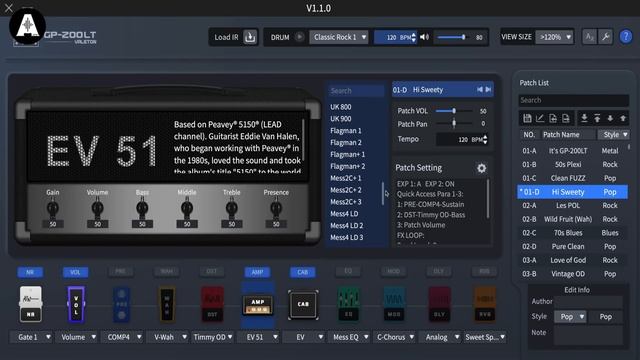Viewport: 640px width, 360px height.
Task: Mute the drum volume speaker icon
Action: pos(424,37)
